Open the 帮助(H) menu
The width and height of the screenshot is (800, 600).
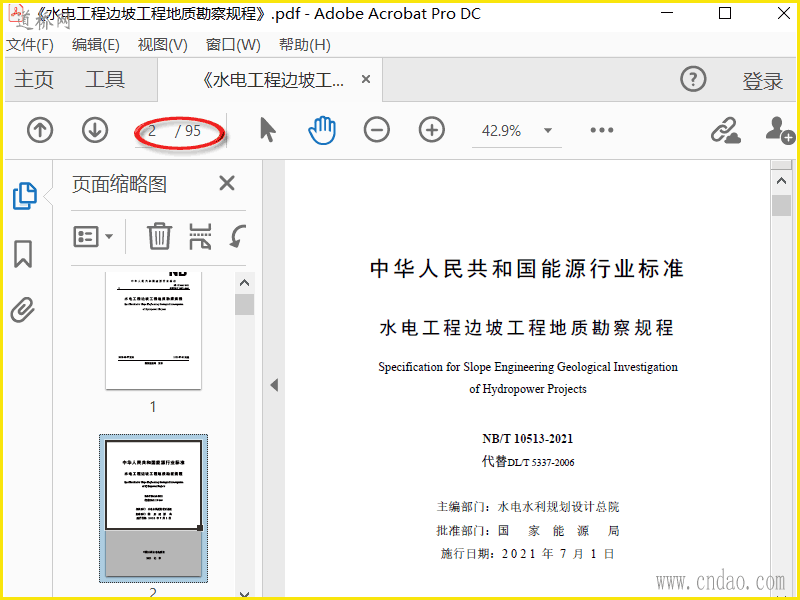click(305, 45)
